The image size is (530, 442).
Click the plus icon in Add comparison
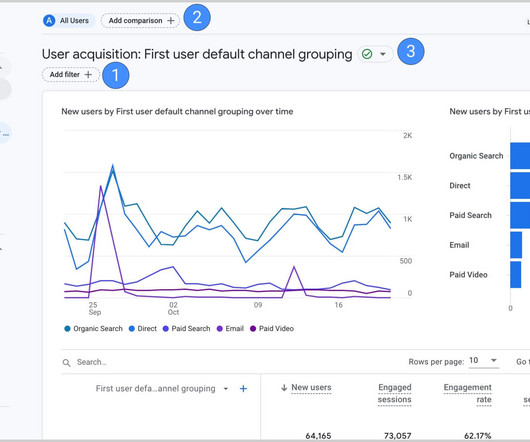[171, 21]
